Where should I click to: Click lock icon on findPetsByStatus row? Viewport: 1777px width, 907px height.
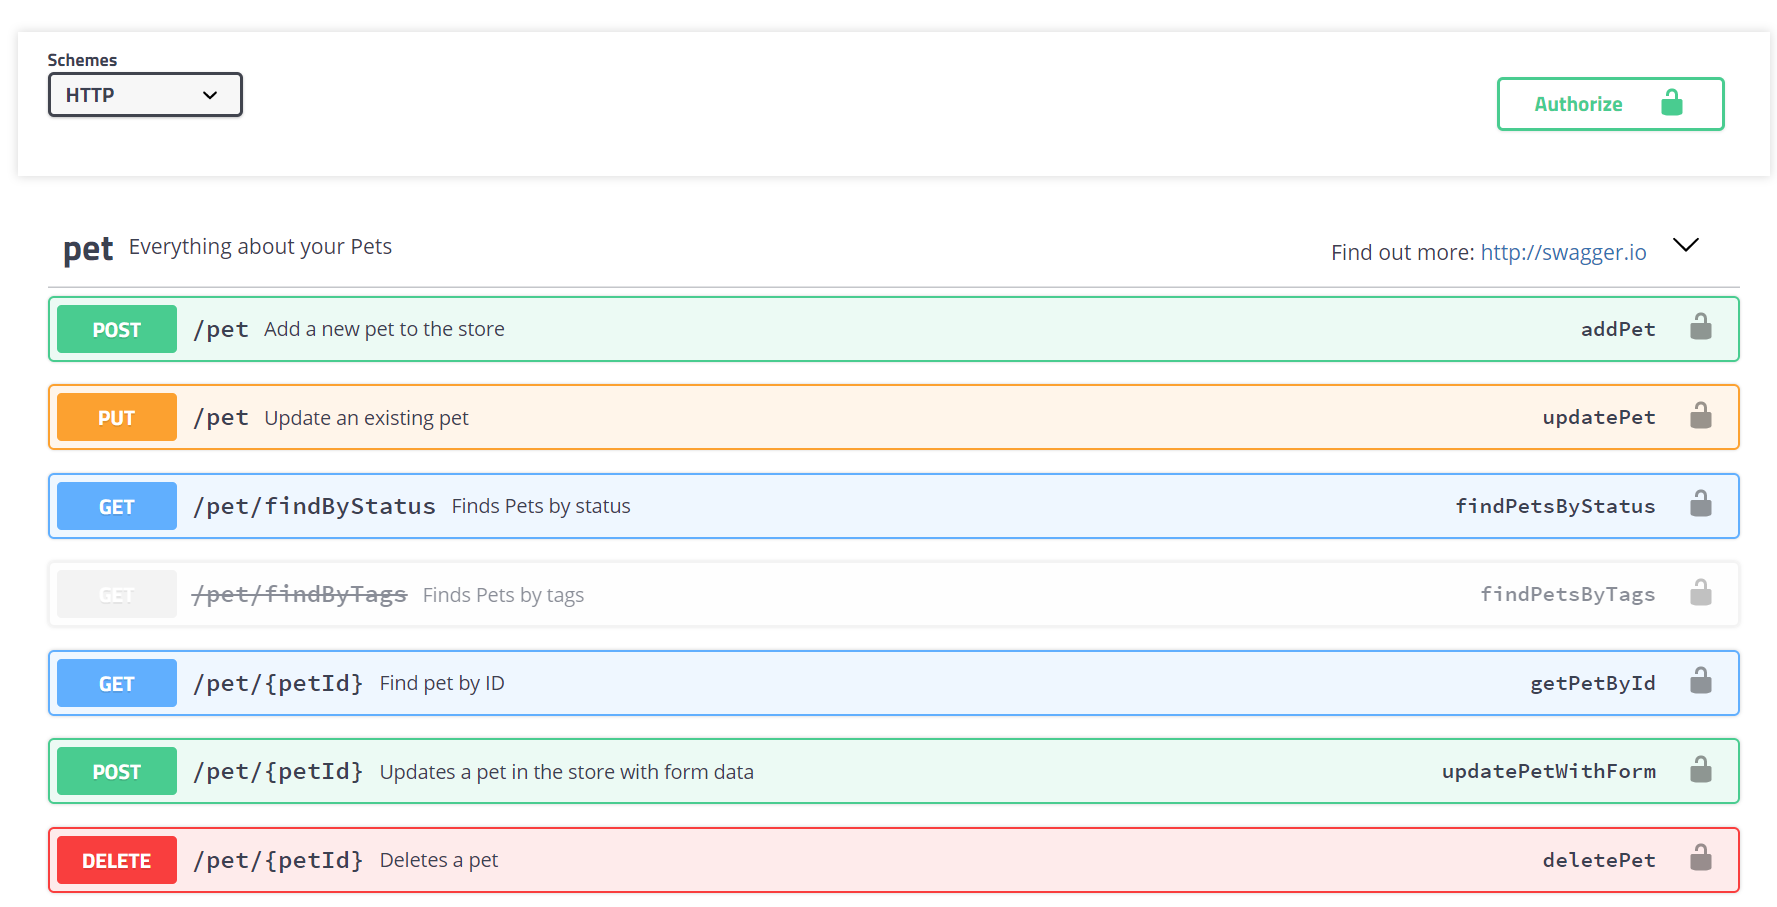[x=1700, y=503]
